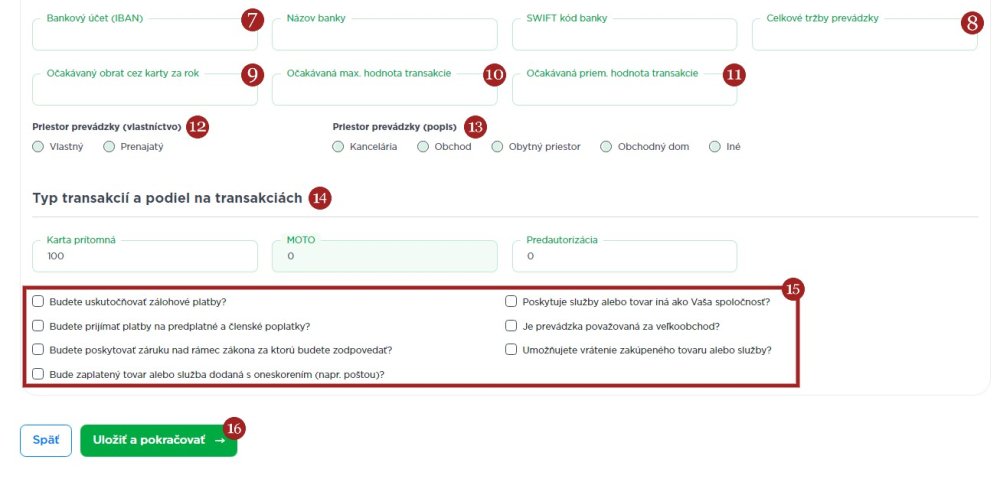Screen dimensions: 1000x482
Task: Click annotation badge 14 beside Typ transakcií
Action: coord(320,198)
